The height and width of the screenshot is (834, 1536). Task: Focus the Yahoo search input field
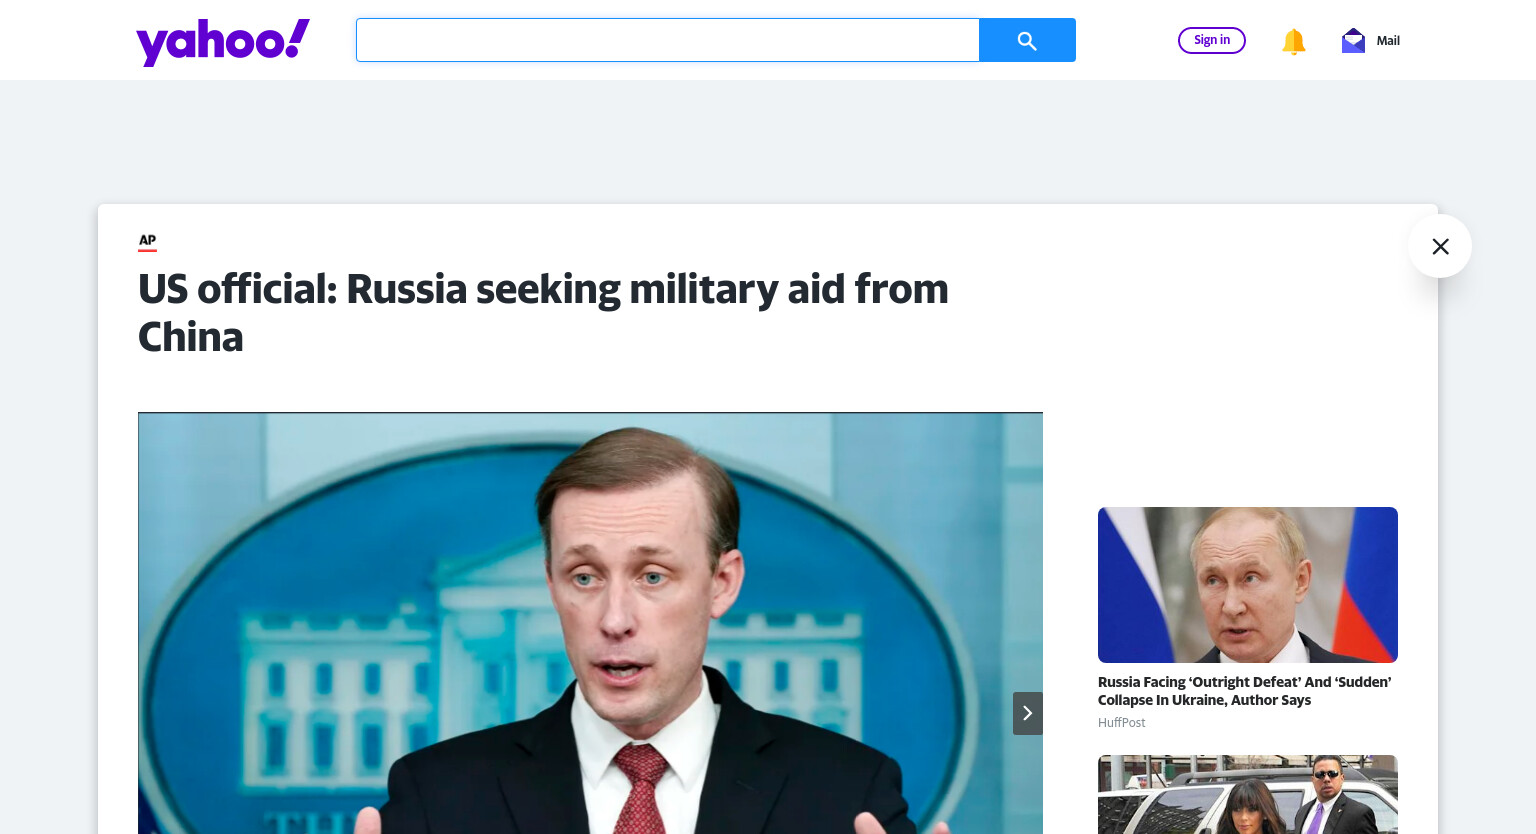coord(668,40)
